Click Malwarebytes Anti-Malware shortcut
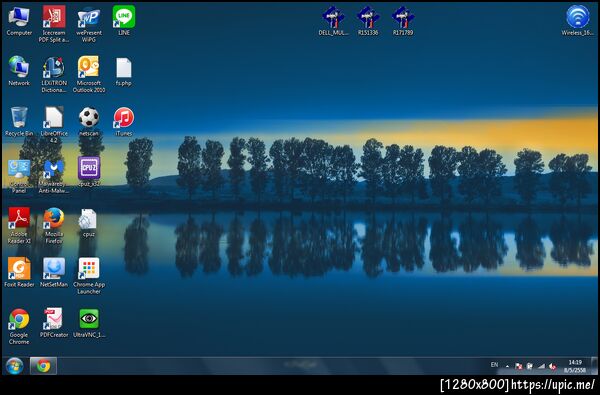 pos(54,176)
